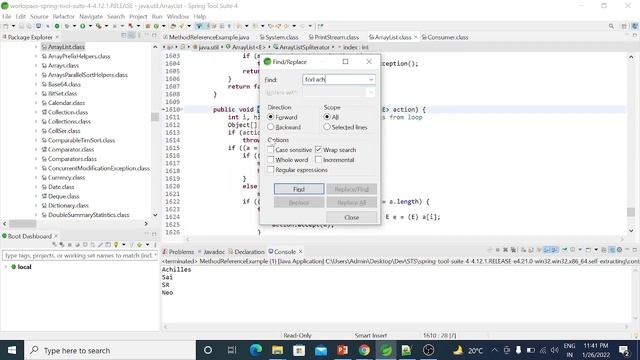Viewport: 640px width, 360px height.
Task: Maximize the Find/Replace dialog
Action: [x=345, y=62]
